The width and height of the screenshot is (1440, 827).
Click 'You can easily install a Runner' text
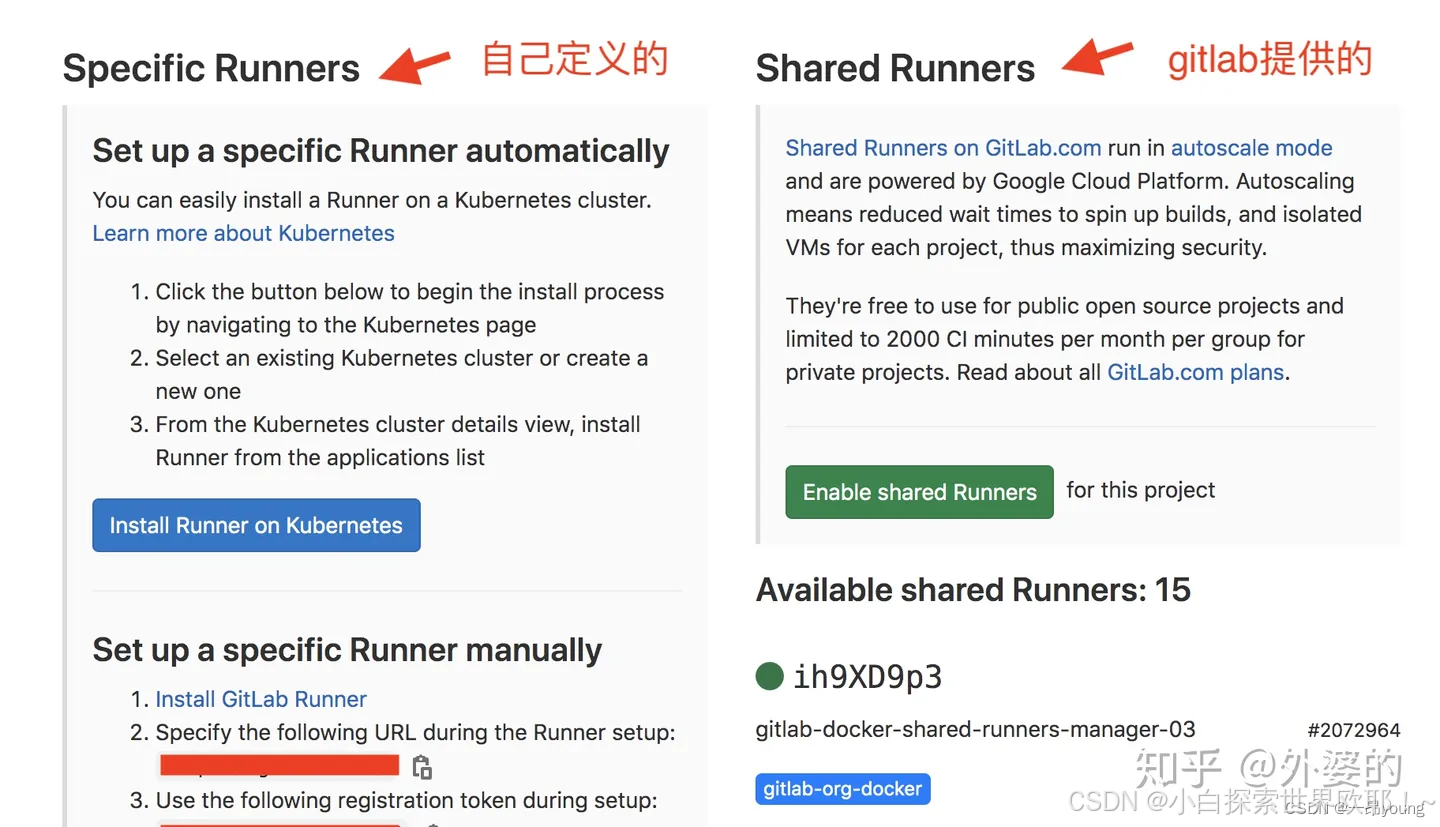(372, 200)
